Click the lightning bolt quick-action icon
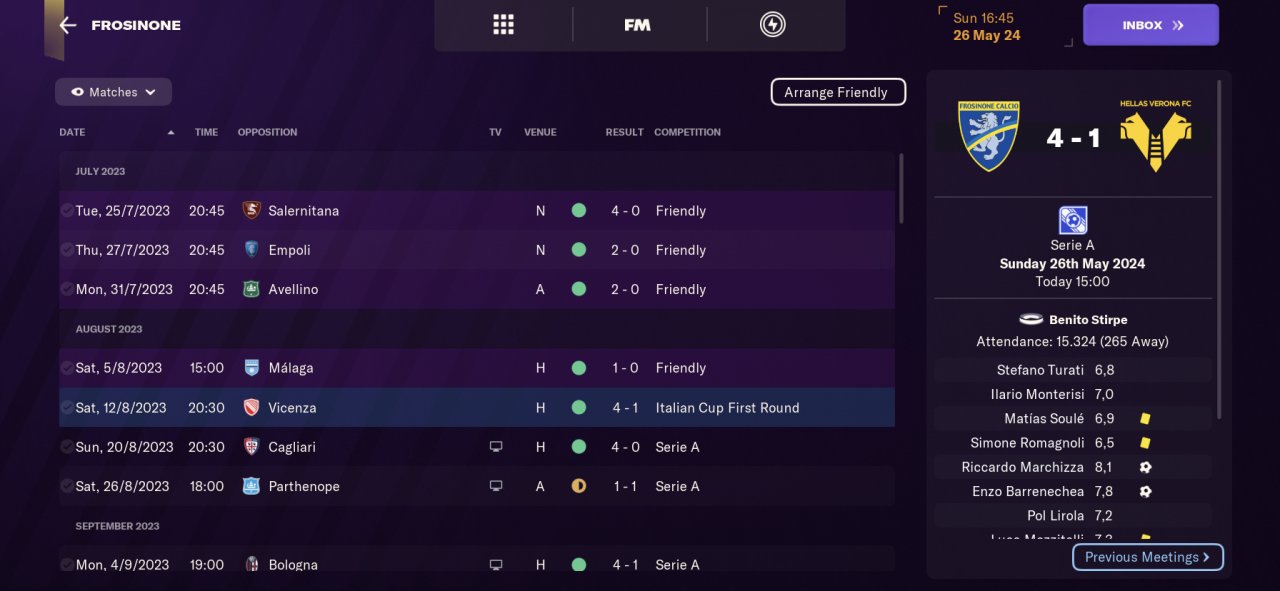The height and width of the screenshot is (591, 1280). (772, 25)
